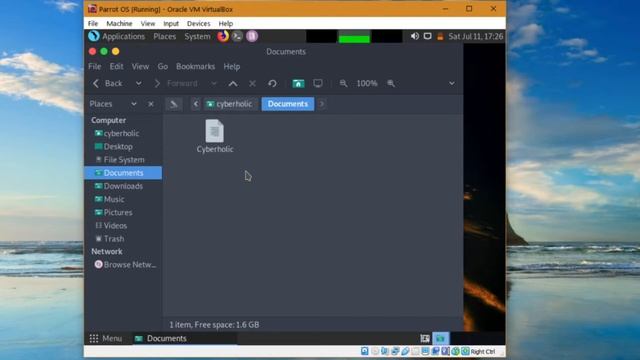This screenshot has width=640, height=360.
Task: Click the orange lock indicator icon
Action: (x=440, y=36)
